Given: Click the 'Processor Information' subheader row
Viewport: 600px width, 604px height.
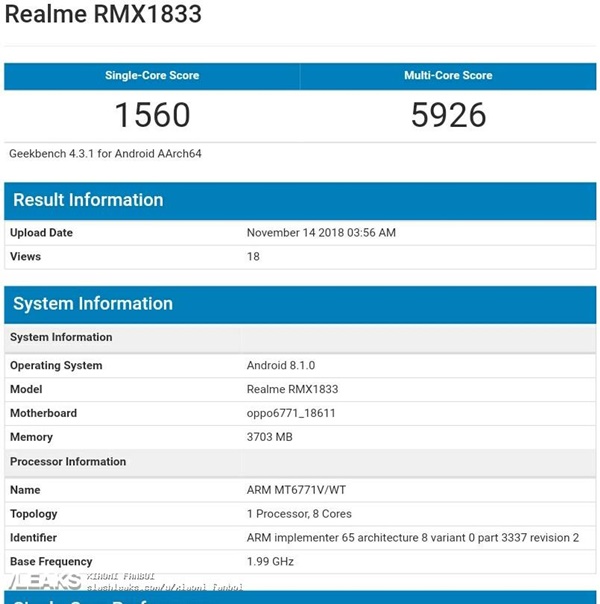Looking at the screenshot, I should point(300,462).
